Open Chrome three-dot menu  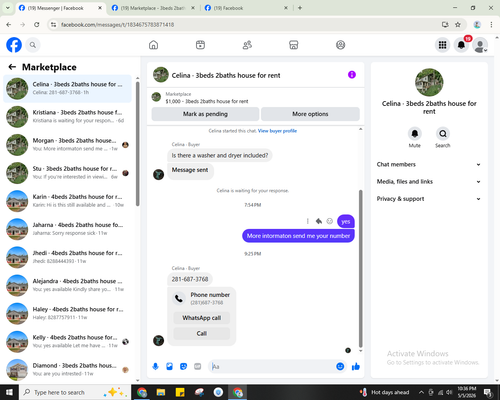491,25
